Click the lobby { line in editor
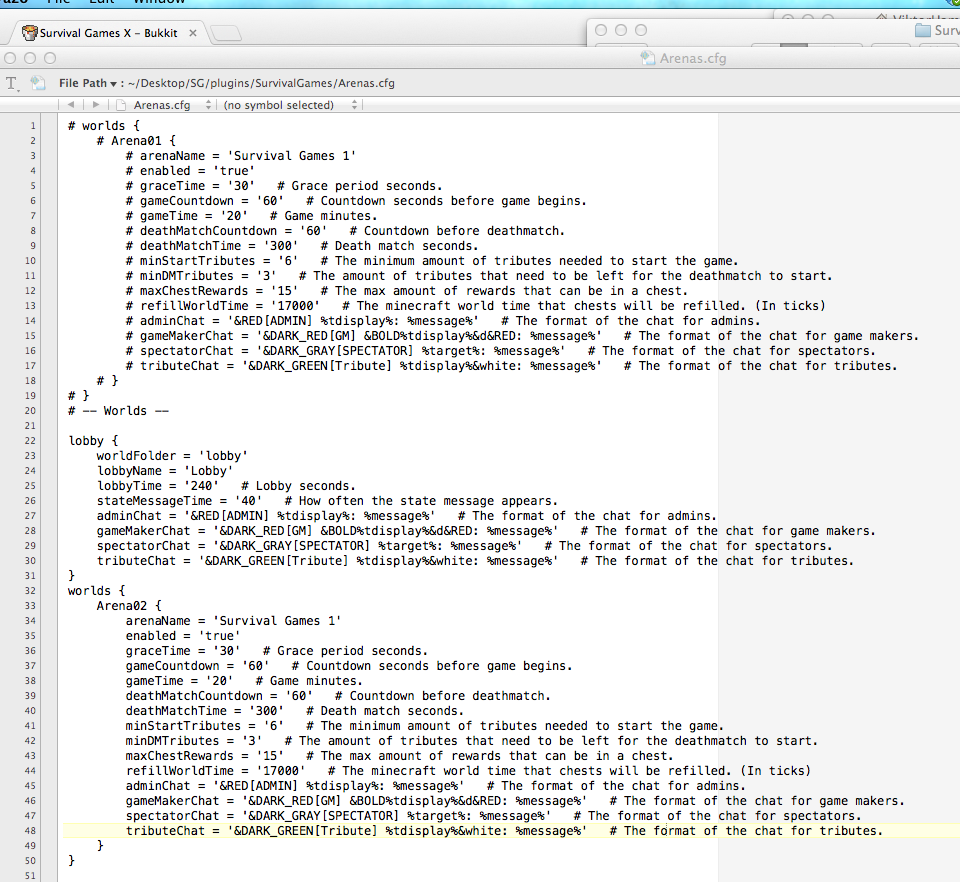 [x=93, y=441]
